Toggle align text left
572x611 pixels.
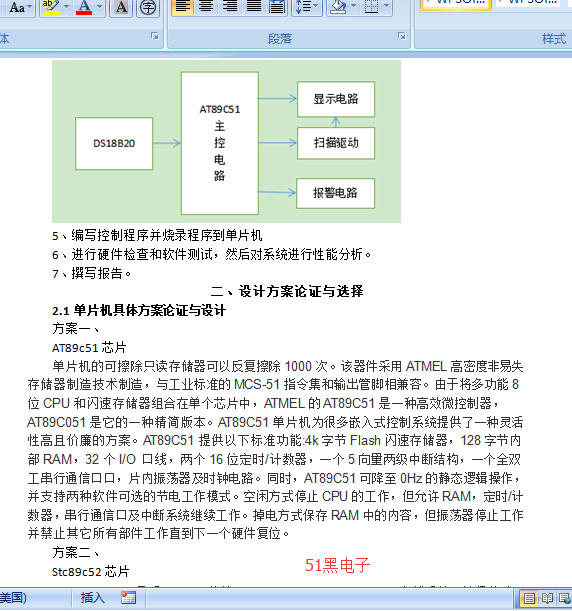pyautogui.click(x=182, y=7)
